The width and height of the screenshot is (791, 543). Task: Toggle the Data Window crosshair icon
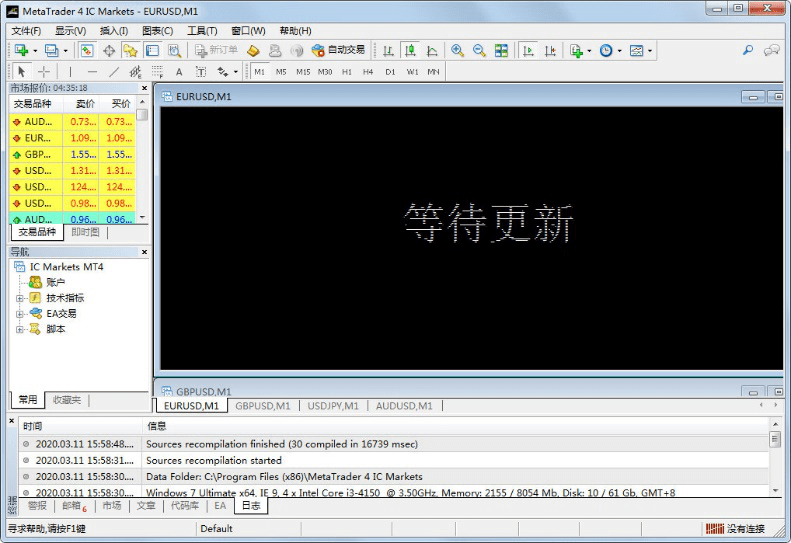[109, 50]
